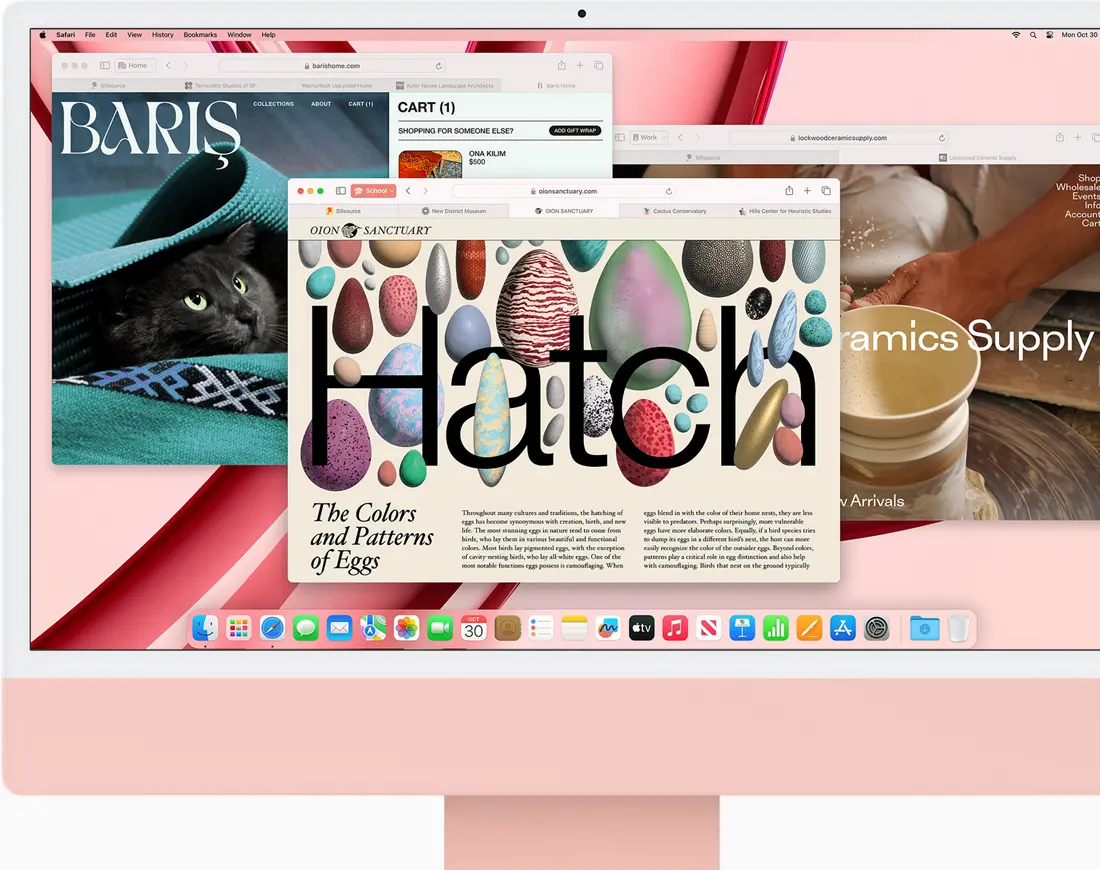Click Events link on Lockwood page
Viewport: 1100px width, 870px height.
1085,196
